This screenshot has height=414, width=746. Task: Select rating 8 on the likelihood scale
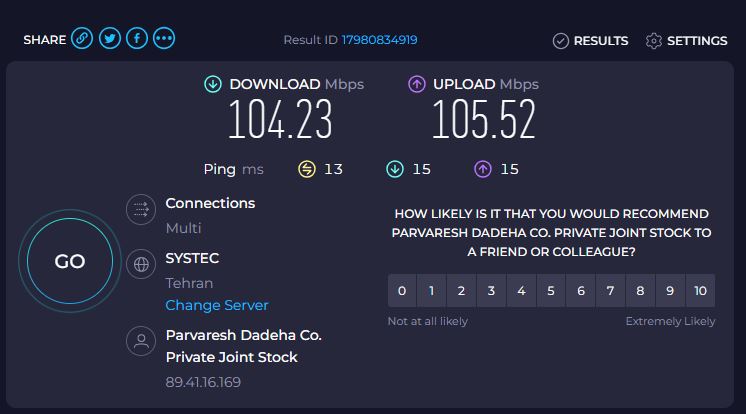click(640, 291)
